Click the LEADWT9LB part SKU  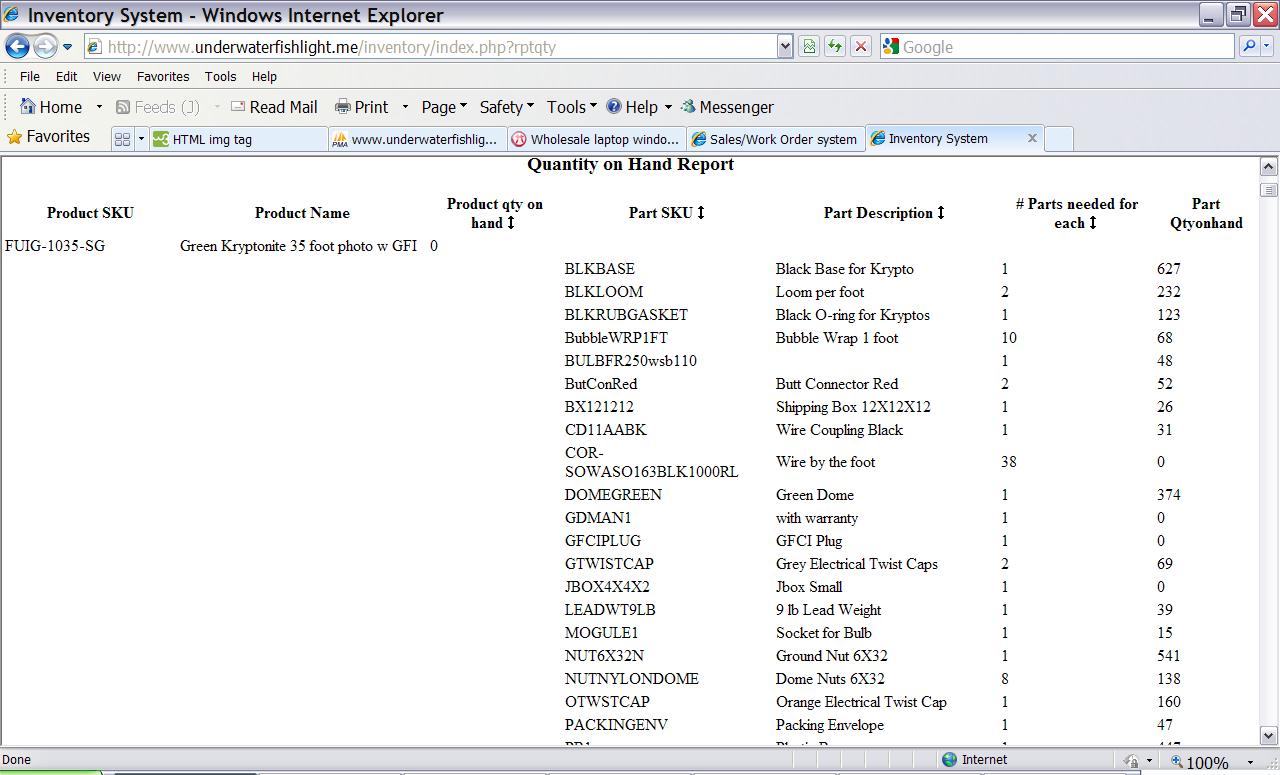coord(610,610)
